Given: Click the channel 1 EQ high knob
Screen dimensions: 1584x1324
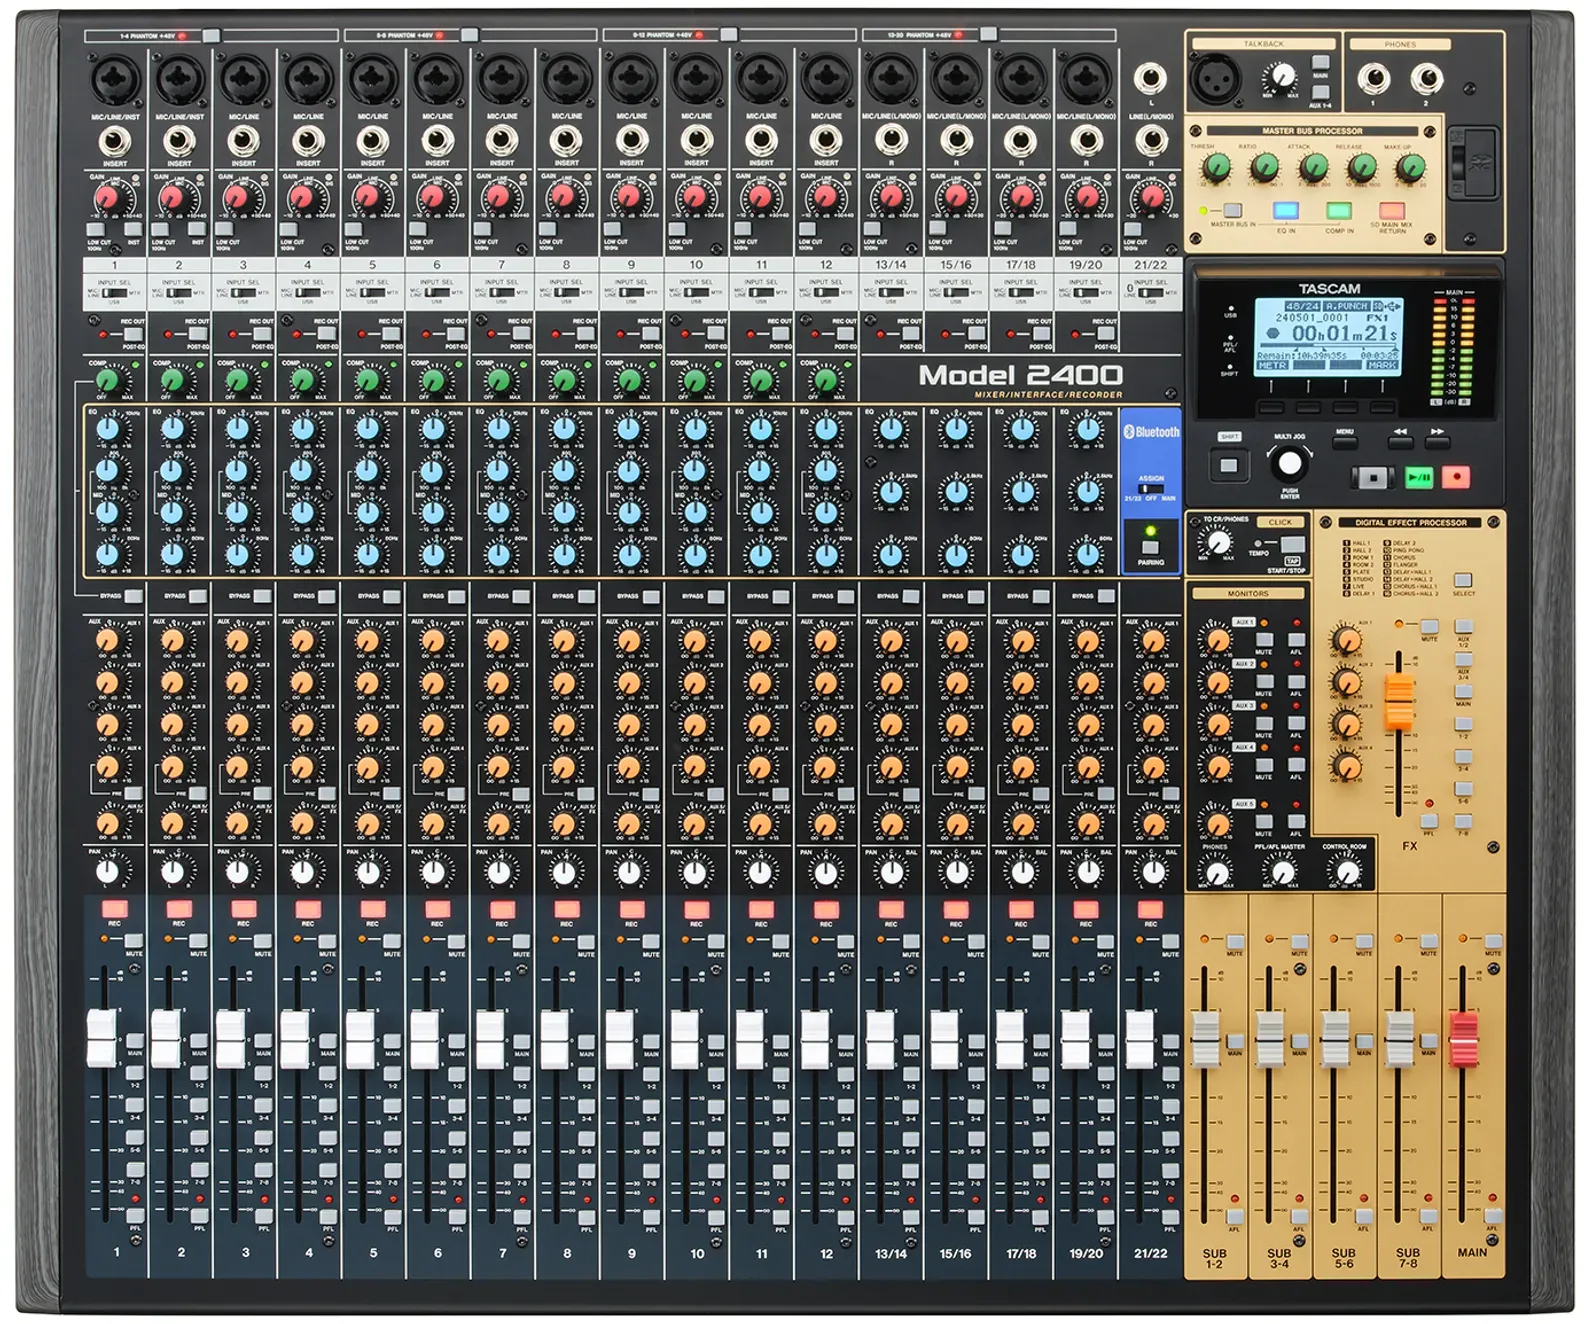Looking at the screenshot, I should click(x=108, y=430).
